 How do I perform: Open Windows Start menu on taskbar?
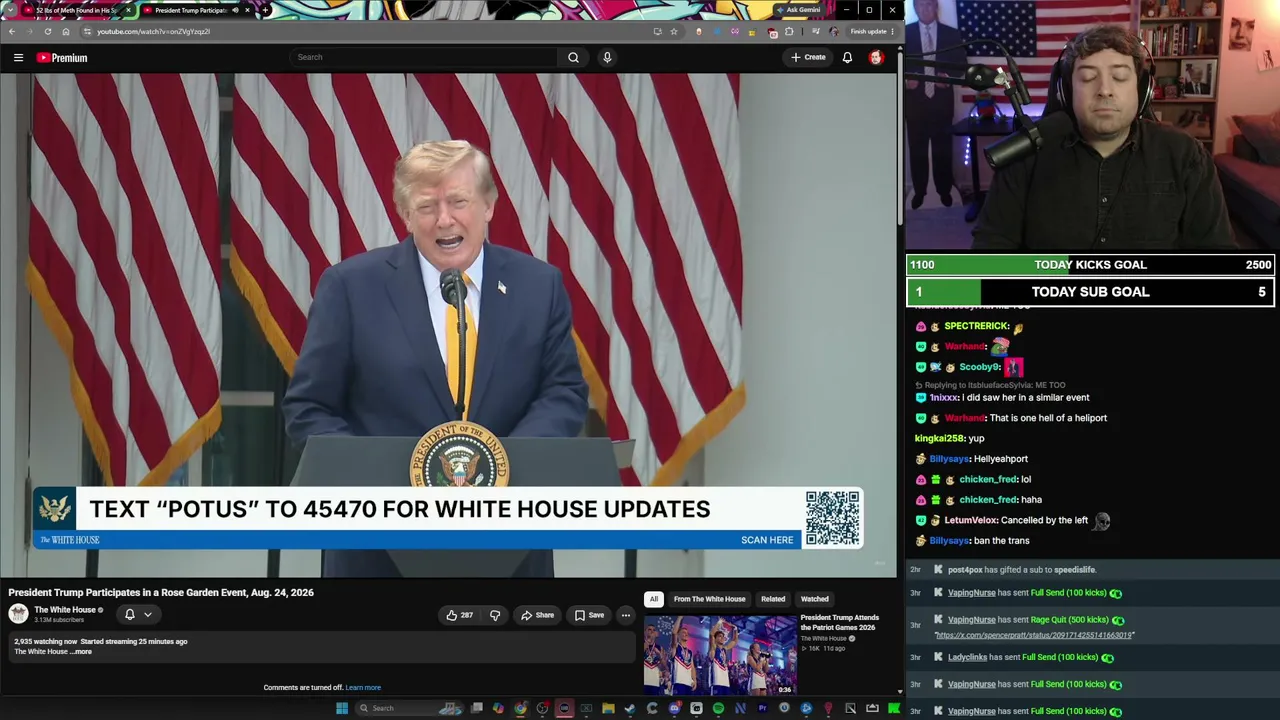[342, 708]
